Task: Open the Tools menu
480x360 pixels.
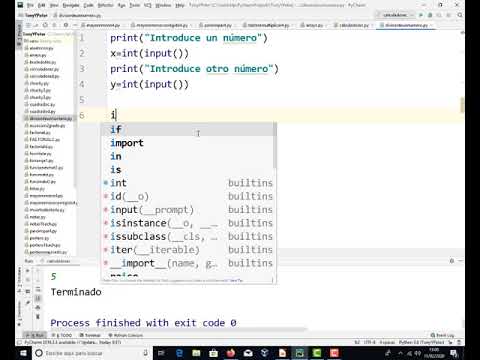Action: (134, 5)
